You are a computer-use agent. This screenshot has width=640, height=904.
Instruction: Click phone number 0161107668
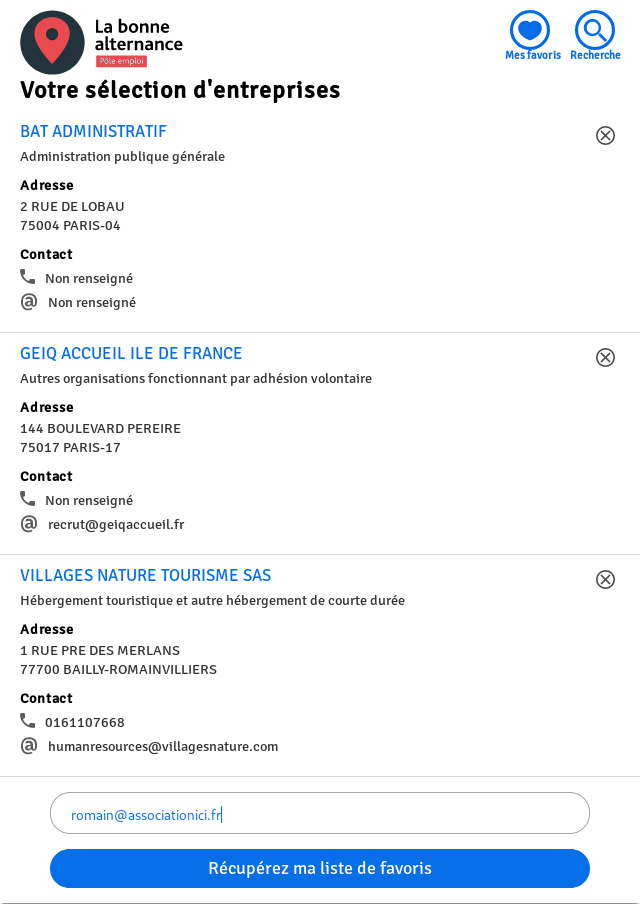(85, 722)
